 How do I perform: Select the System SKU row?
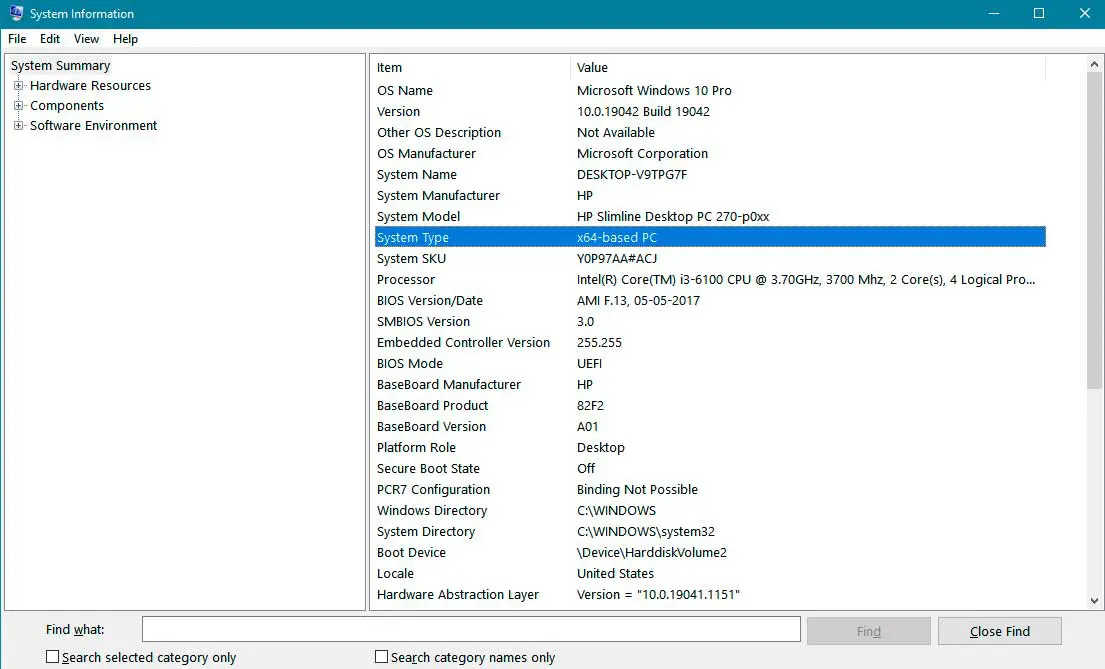[710, 259]
